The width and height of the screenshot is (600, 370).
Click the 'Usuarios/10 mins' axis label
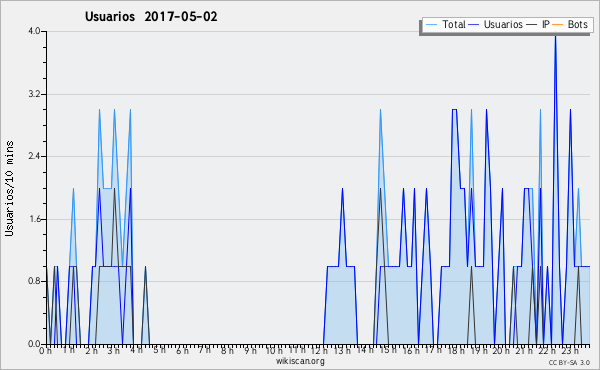9,188
